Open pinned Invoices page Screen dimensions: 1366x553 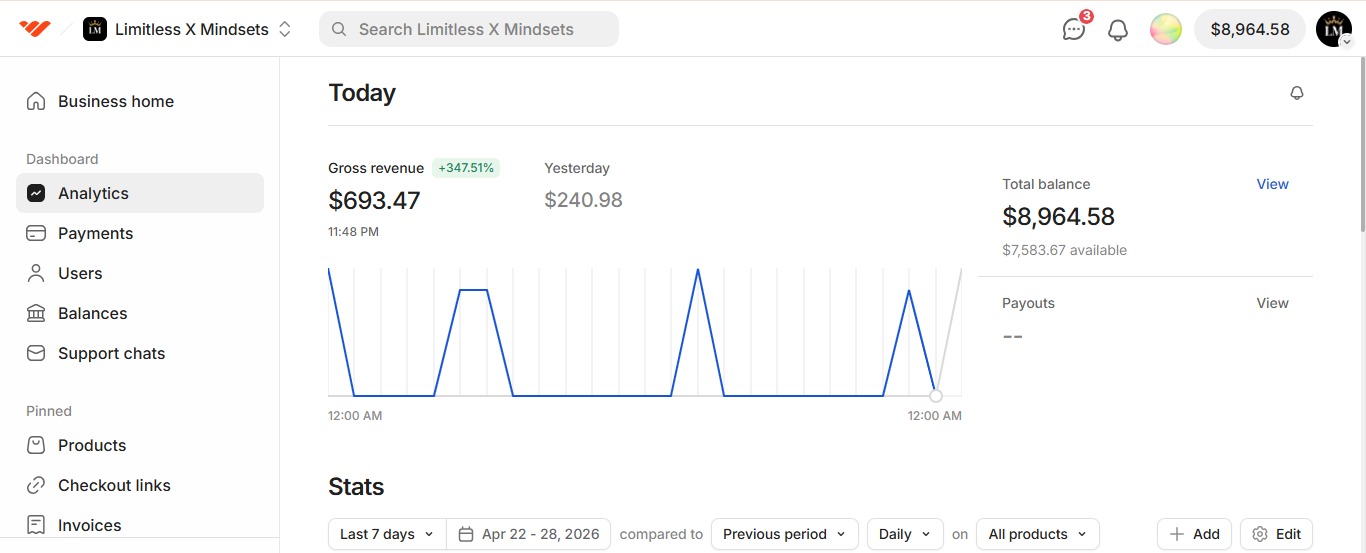[140, 525]
